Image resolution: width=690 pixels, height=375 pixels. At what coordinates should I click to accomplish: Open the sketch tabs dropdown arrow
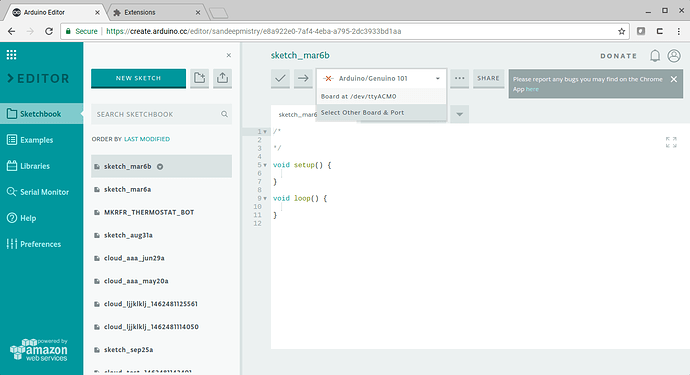tap(459, 114)
